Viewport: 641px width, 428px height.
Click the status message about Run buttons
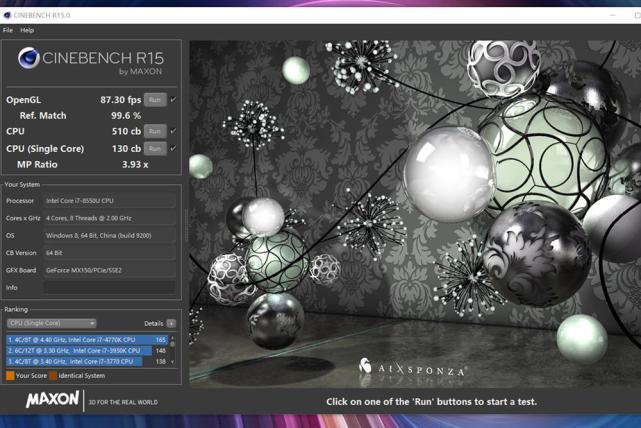click(431, 402)
